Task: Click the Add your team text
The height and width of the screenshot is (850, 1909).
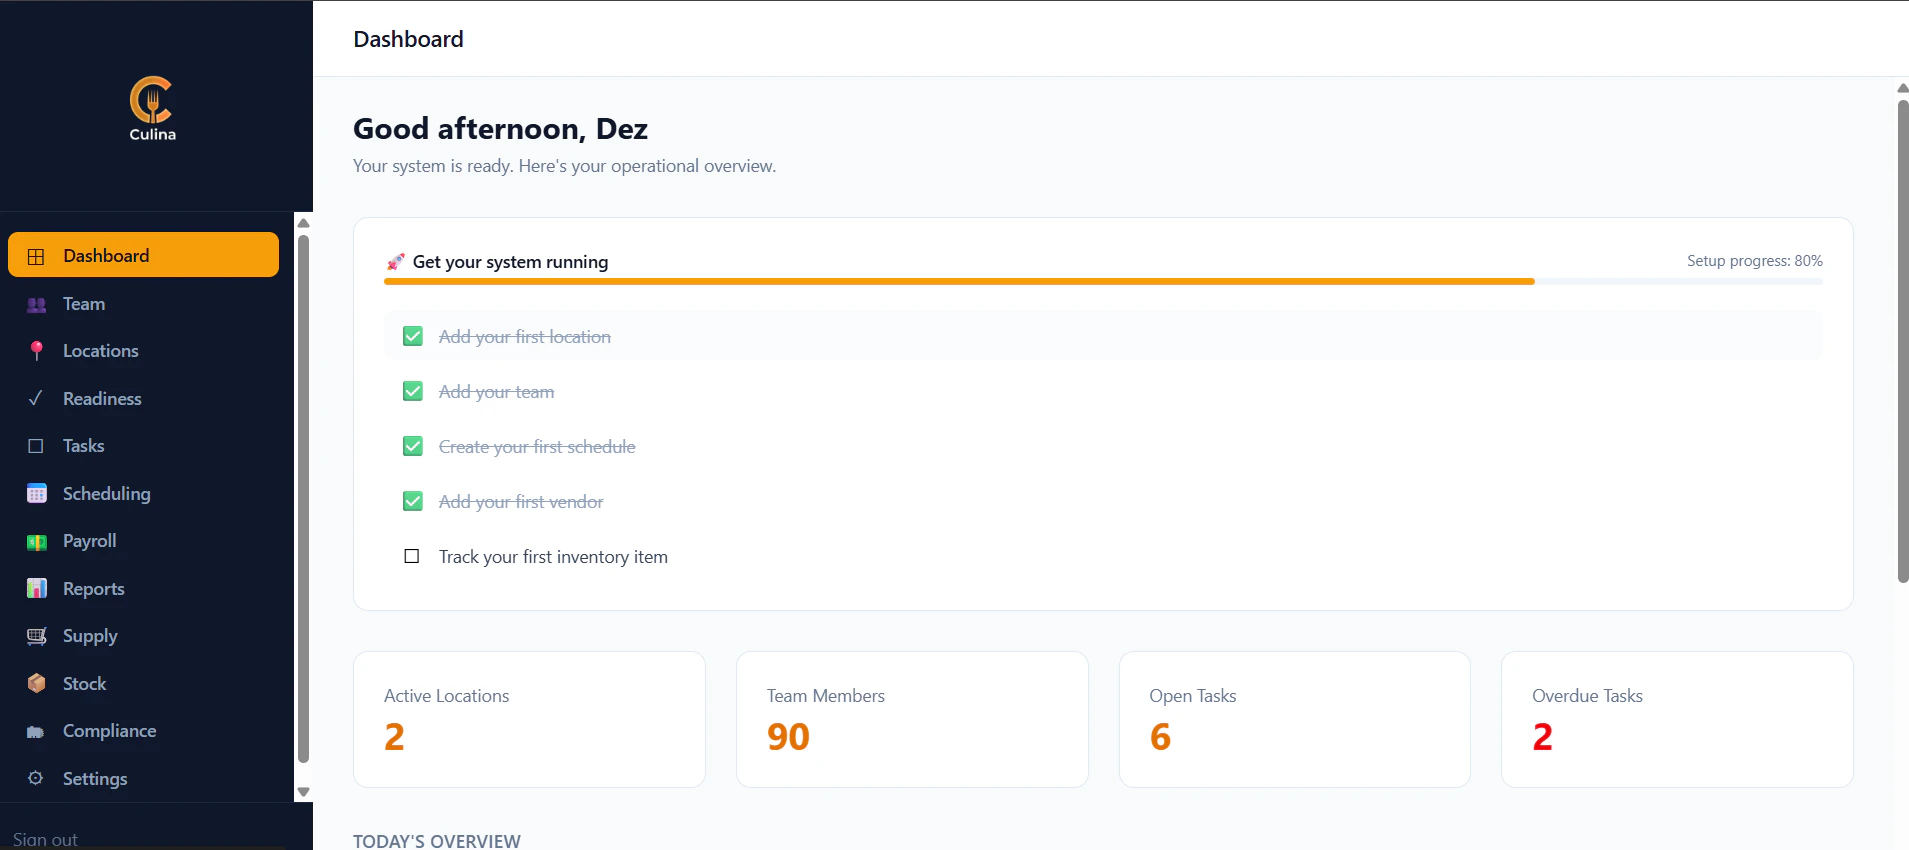Action: (x=496, y=392)
